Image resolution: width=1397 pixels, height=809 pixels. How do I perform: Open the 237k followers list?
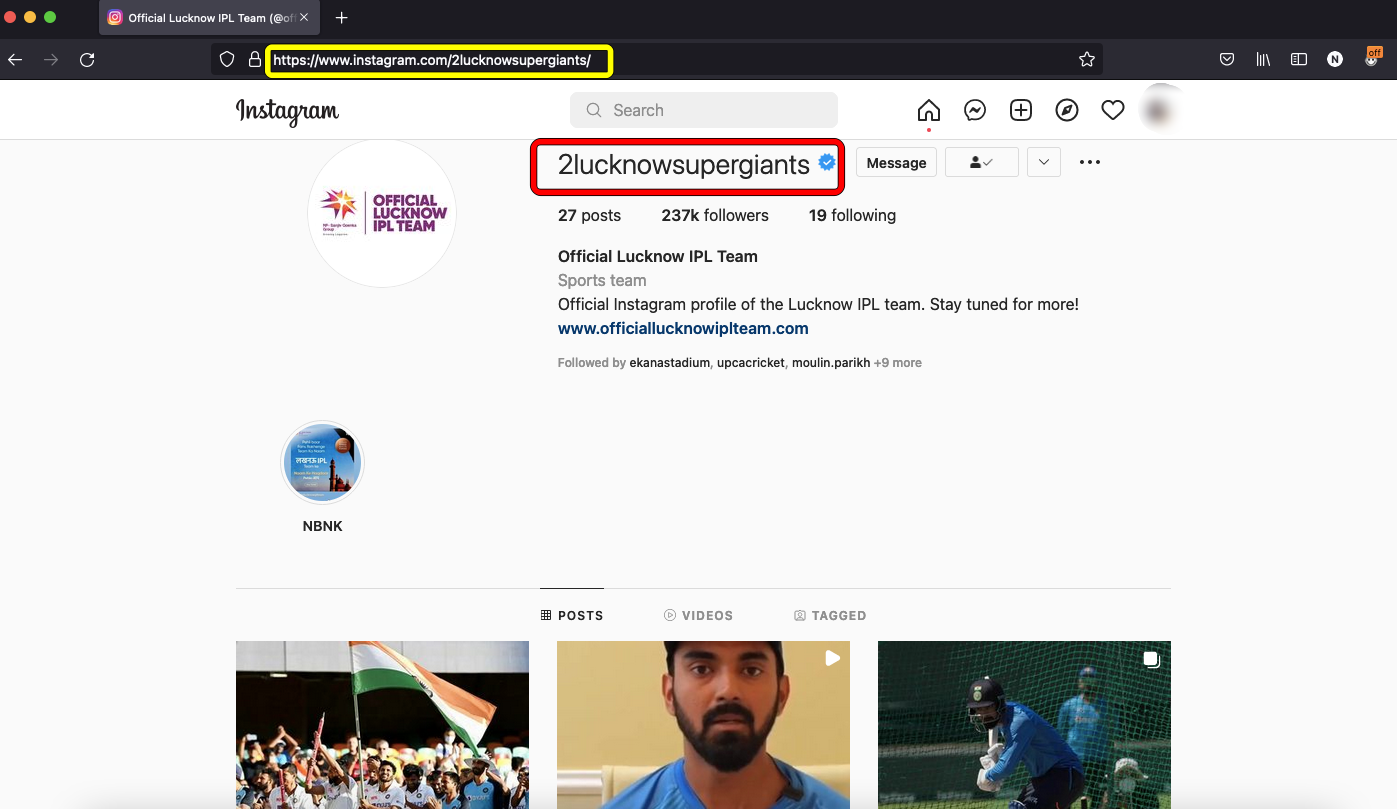715,215
